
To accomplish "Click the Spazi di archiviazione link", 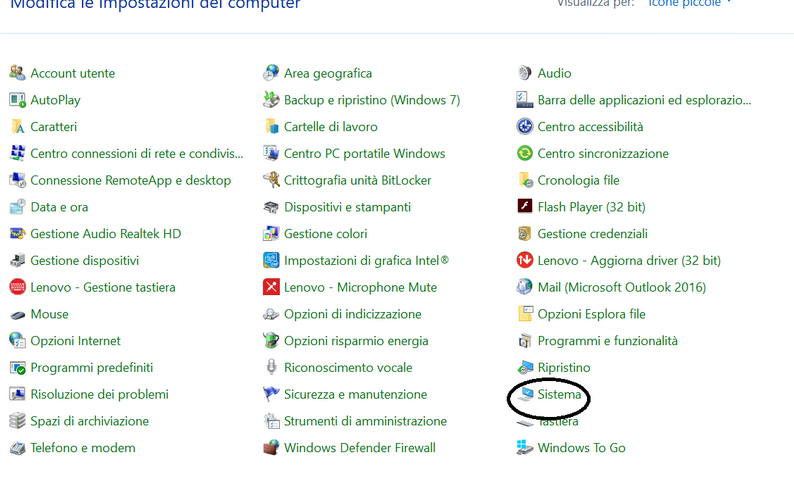I will (90, 421).
